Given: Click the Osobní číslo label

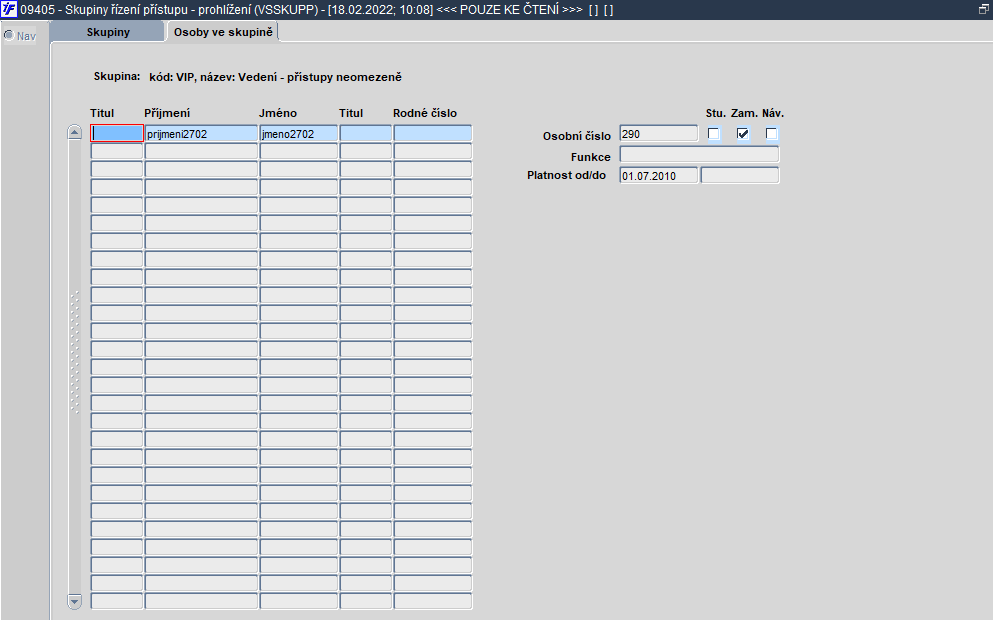Looking at the screenshot, I should 577,136.
